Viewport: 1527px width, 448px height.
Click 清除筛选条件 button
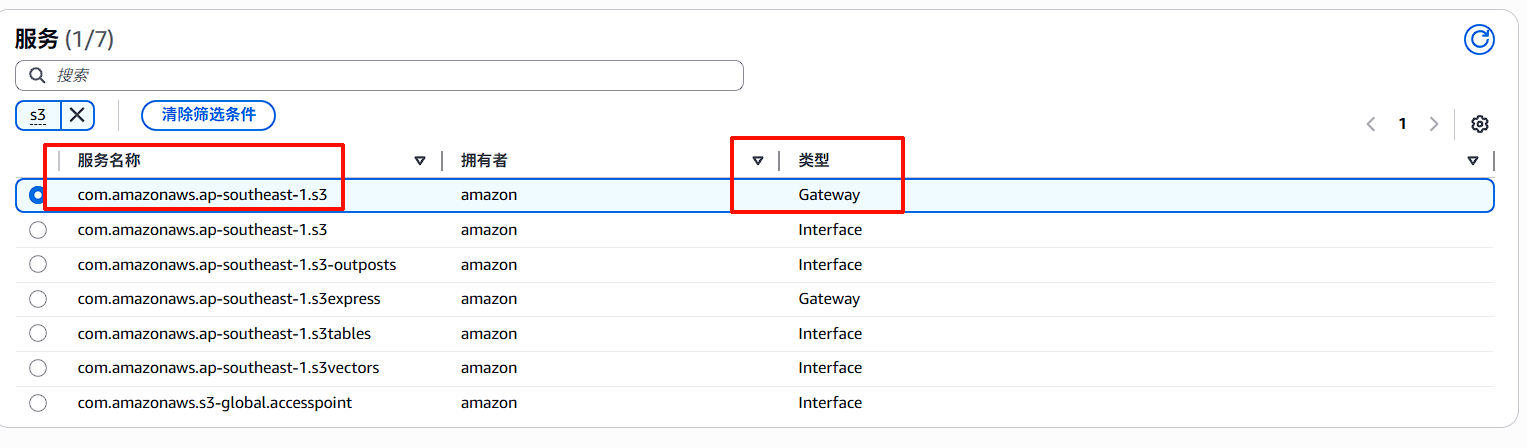[209, 115]
